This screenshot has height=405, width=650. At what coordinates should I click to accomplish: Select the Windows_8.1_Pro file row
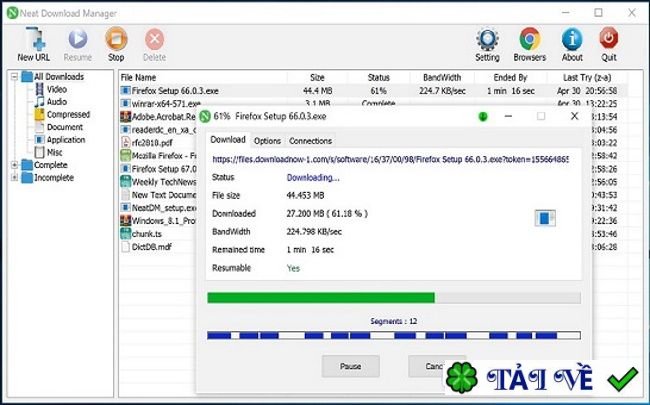point(158,221)
